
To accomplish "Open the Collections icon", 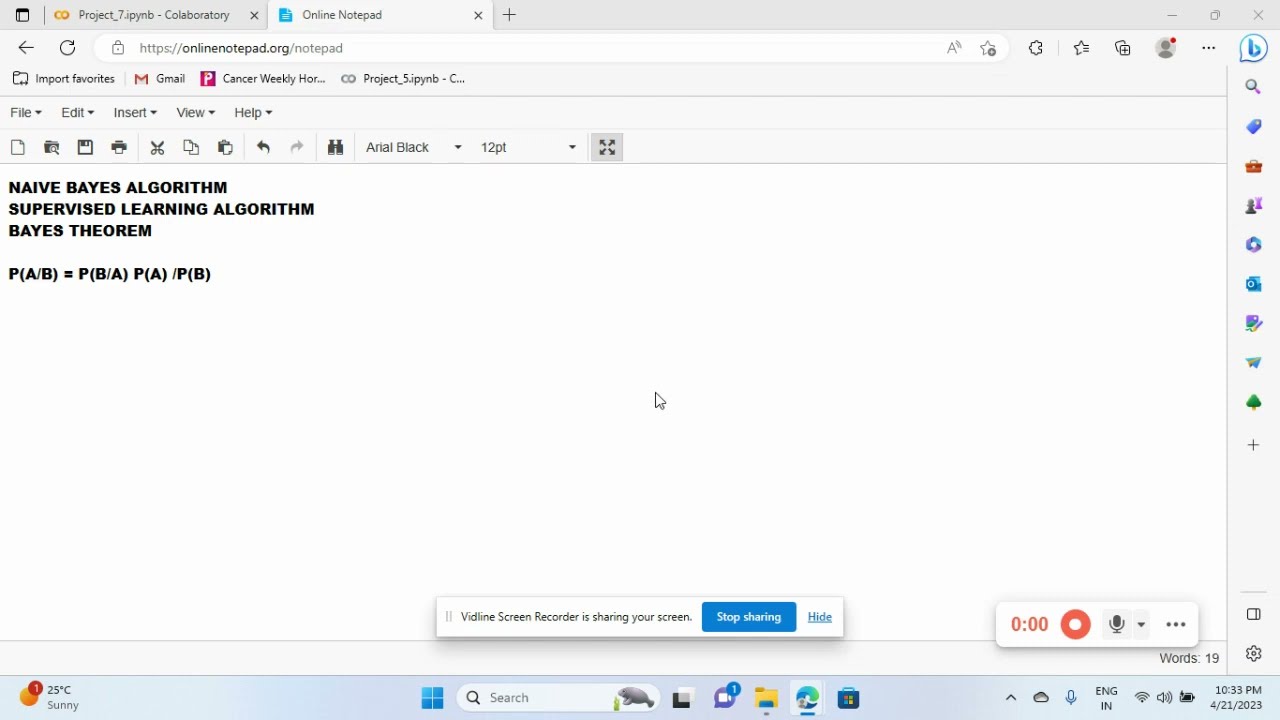I will pyautogui.click(x=1123, y=48).
